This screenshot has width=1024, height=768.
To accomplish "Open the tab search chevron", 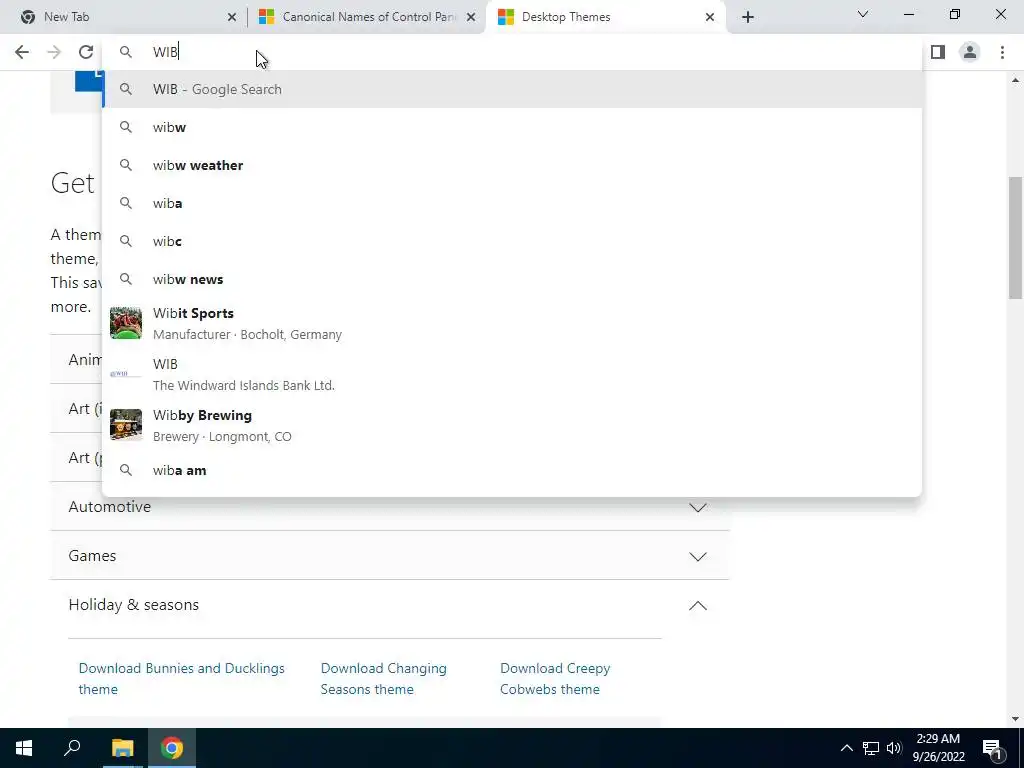I will (863, 14).
